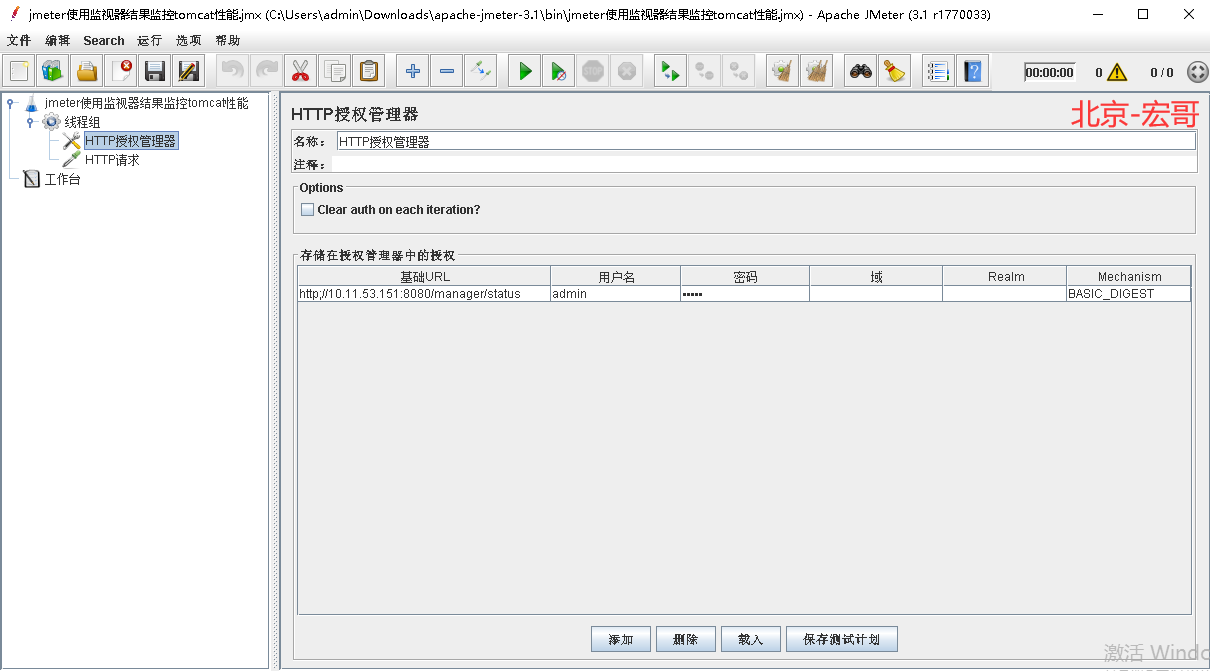The image size is (1210, 671).
Task: Select 线程组 label in the tree
Action: tap(82, 122)
